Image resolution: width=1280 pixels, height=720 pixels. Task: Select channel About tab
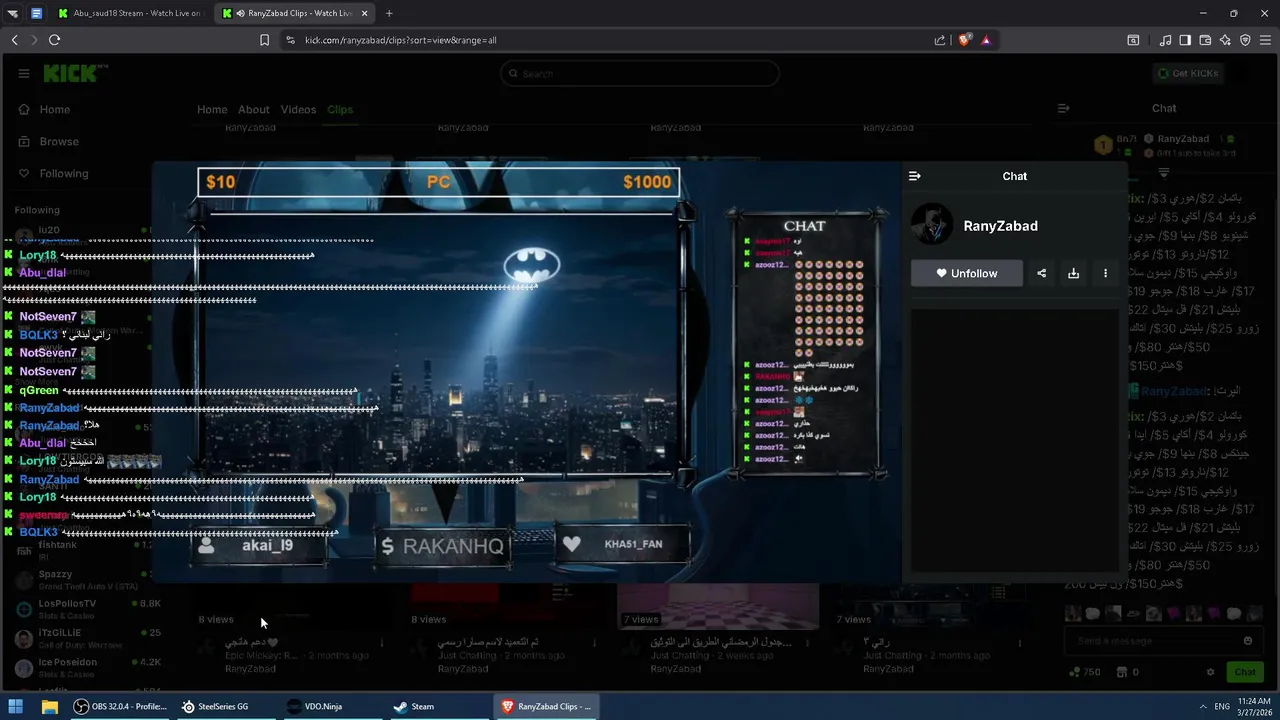pyautogui.click(x=253, y=109)
